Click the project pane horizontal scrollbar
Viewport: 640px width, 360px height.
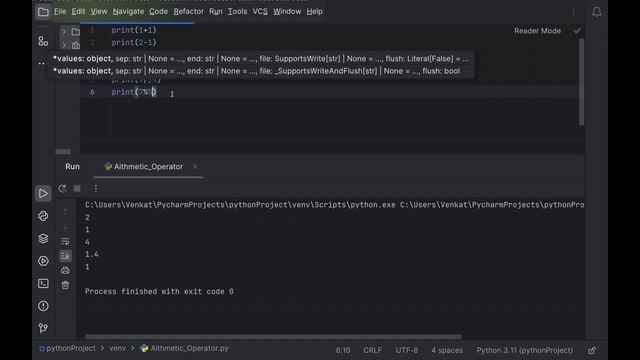click(63, 151)
